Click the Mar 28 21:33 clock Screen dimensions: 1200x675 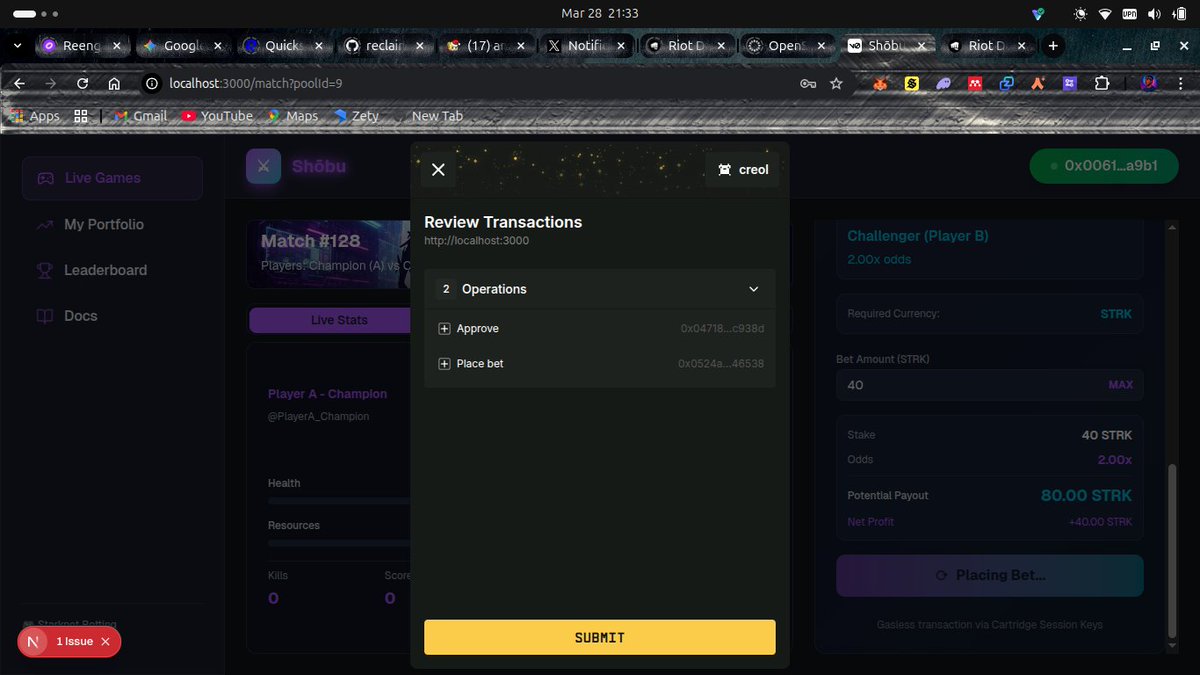[600, 14]
